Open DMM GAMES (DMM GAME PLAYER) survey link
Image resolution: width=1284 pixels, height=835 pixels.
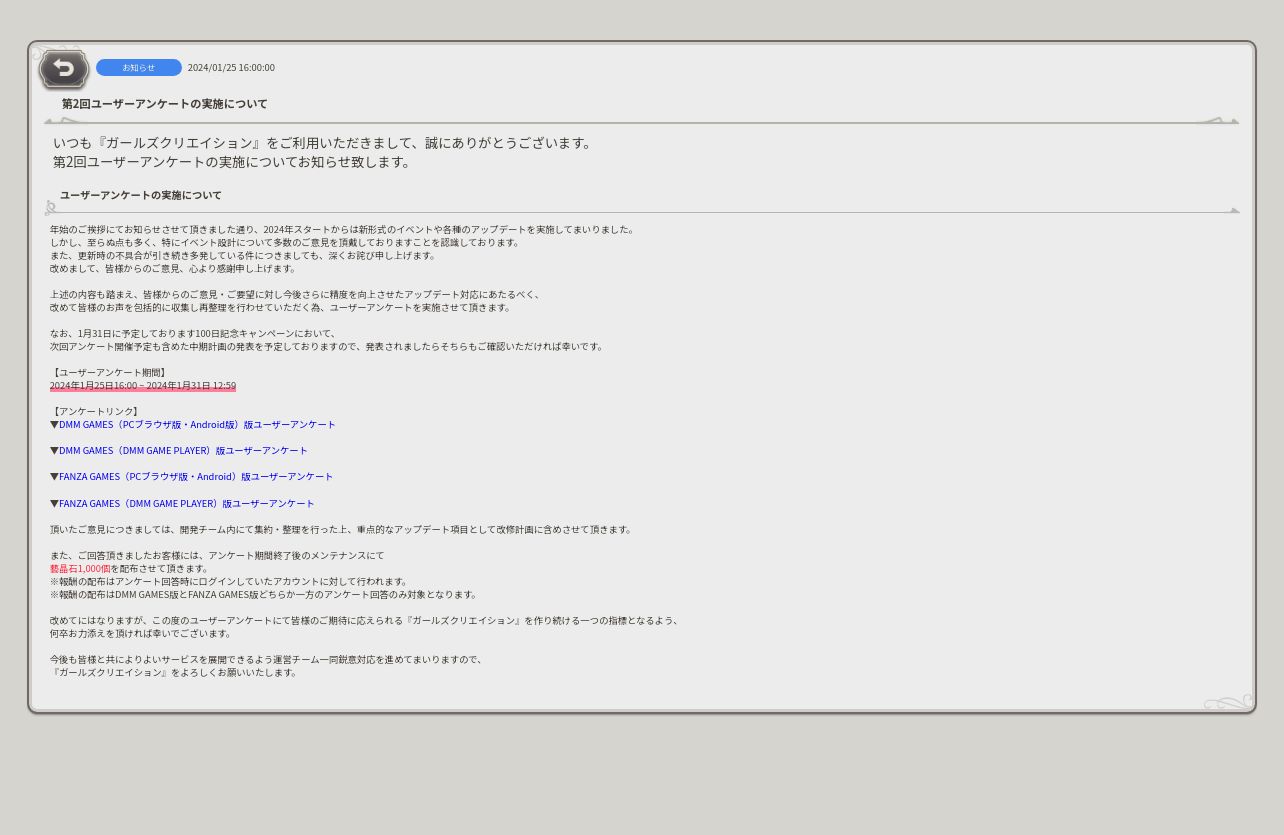point(183,450)
